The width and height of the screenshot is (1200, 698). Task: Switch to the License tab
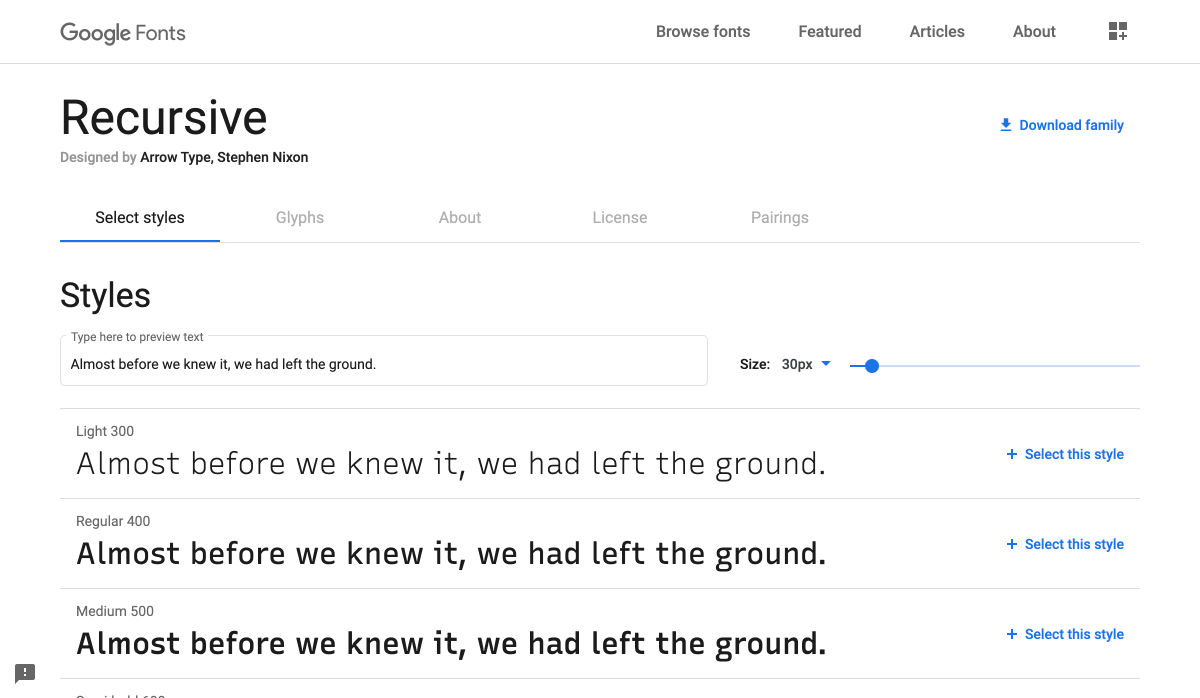[x=620, y=217]
